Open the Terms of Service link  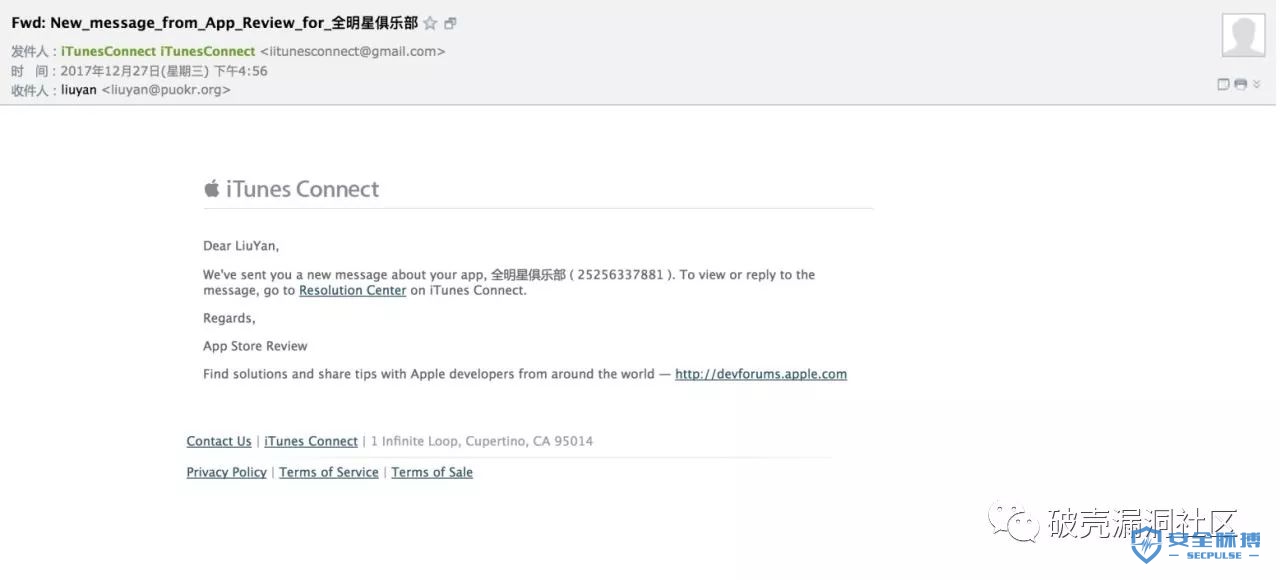click(x=329, y=472)
